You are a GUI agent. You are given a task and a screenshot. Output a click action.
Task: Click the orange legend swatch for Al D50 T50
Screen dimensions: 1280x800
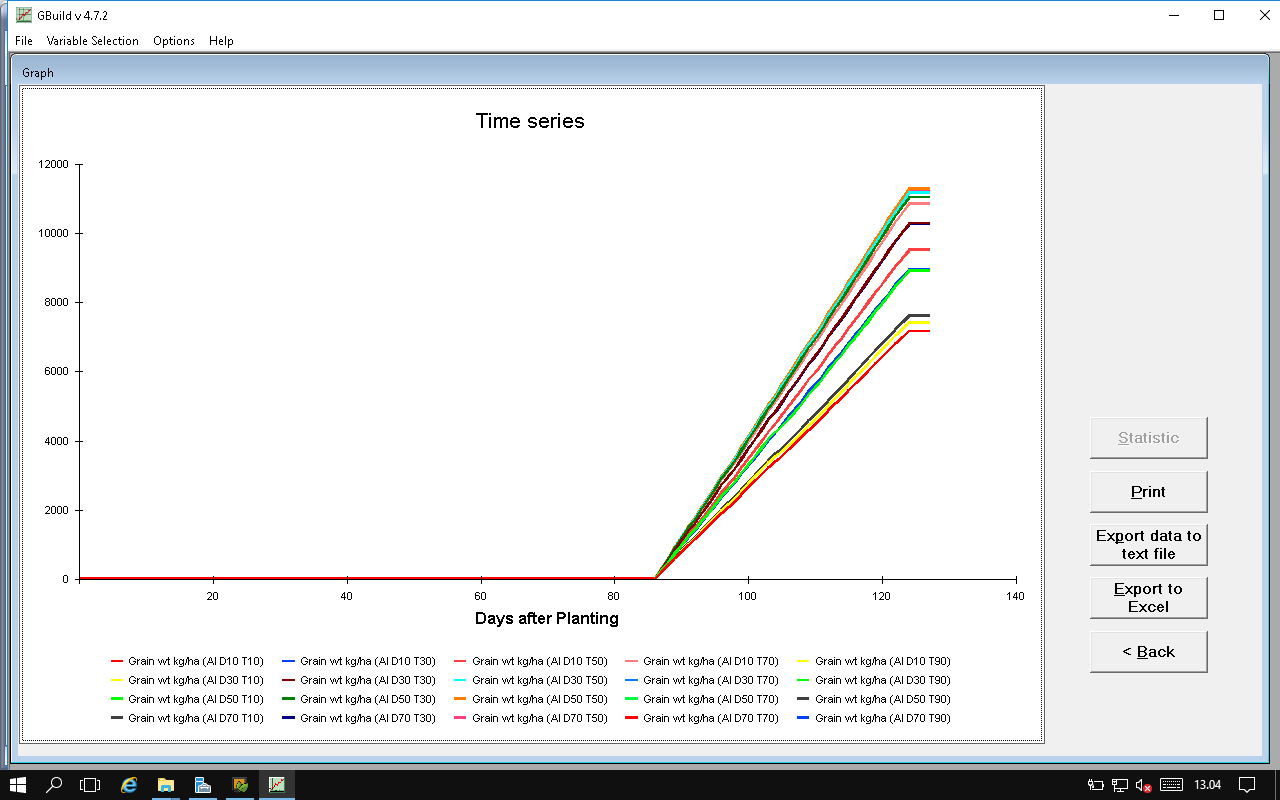[x=461, y=700]
